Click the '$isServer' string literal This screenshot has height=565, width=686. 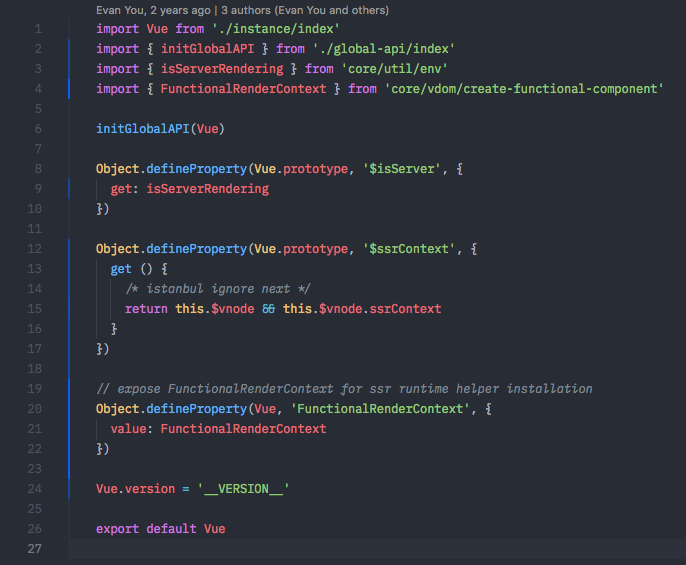[x=401, y=169]
